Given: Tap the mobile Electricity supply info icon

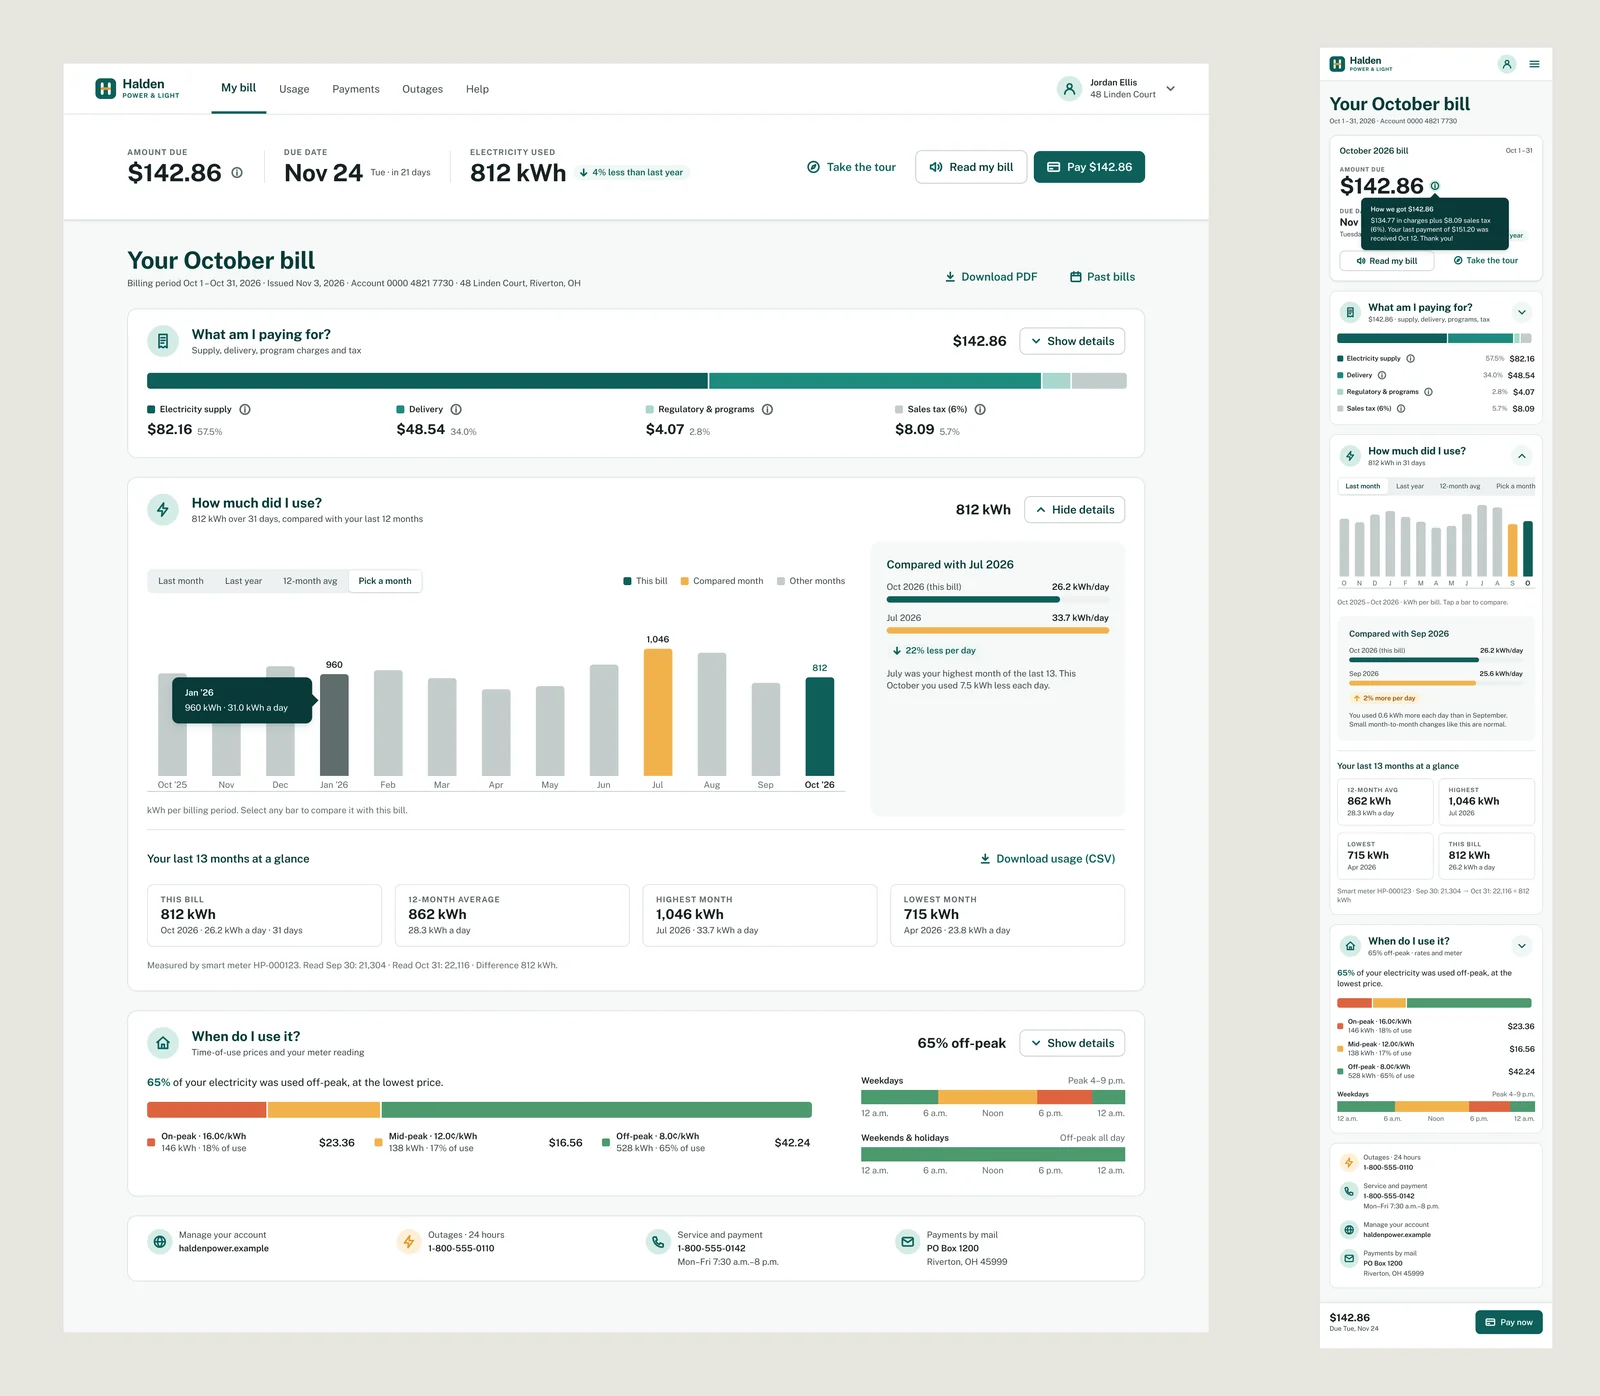Looking at the screenshot, I should 1410,358.
